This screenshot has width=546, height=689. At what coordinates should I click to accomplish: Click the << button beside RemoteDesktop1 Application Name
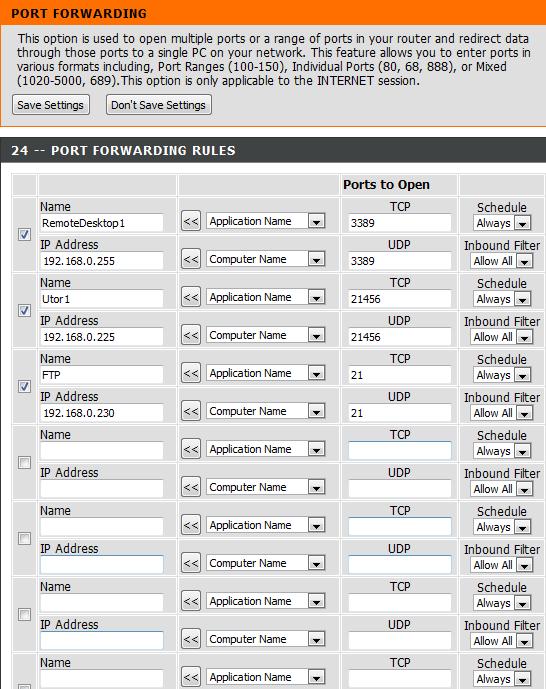[x=191, y=221]
